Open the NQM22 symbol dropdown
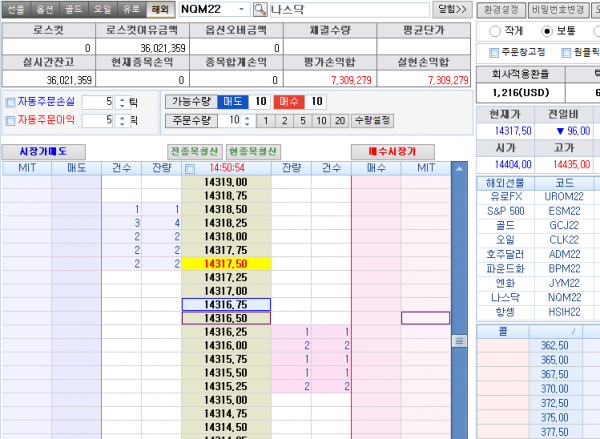600x439 pixels. [242, 9]
